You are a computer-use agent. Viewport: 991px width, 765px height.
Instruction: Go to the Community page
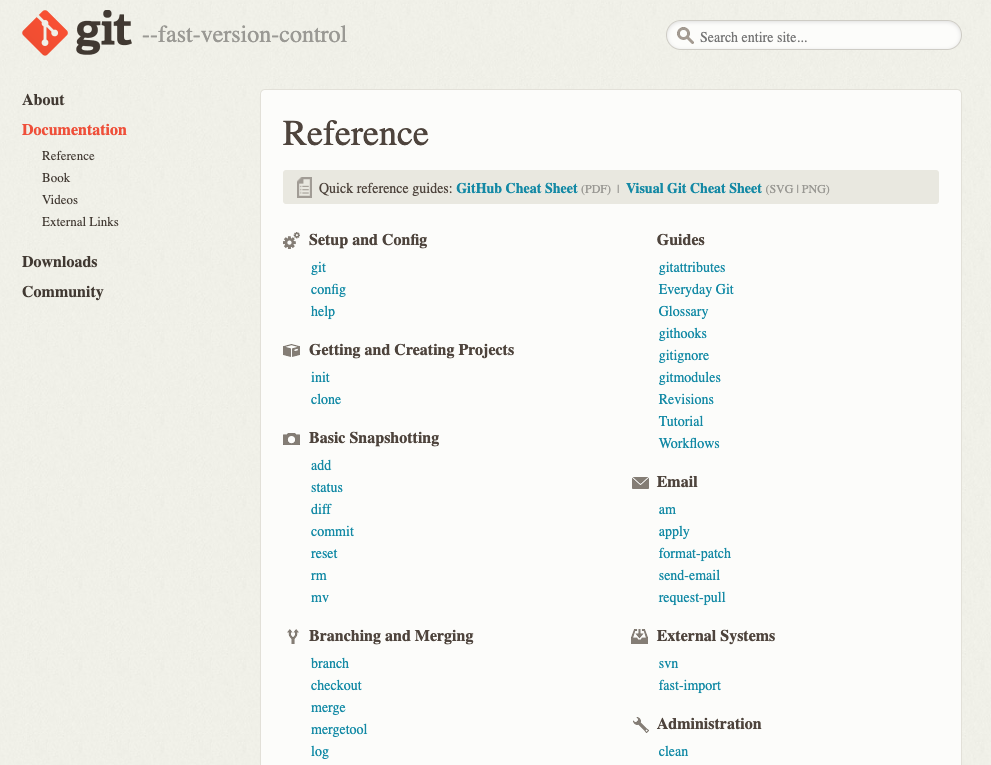pos(63,291)
